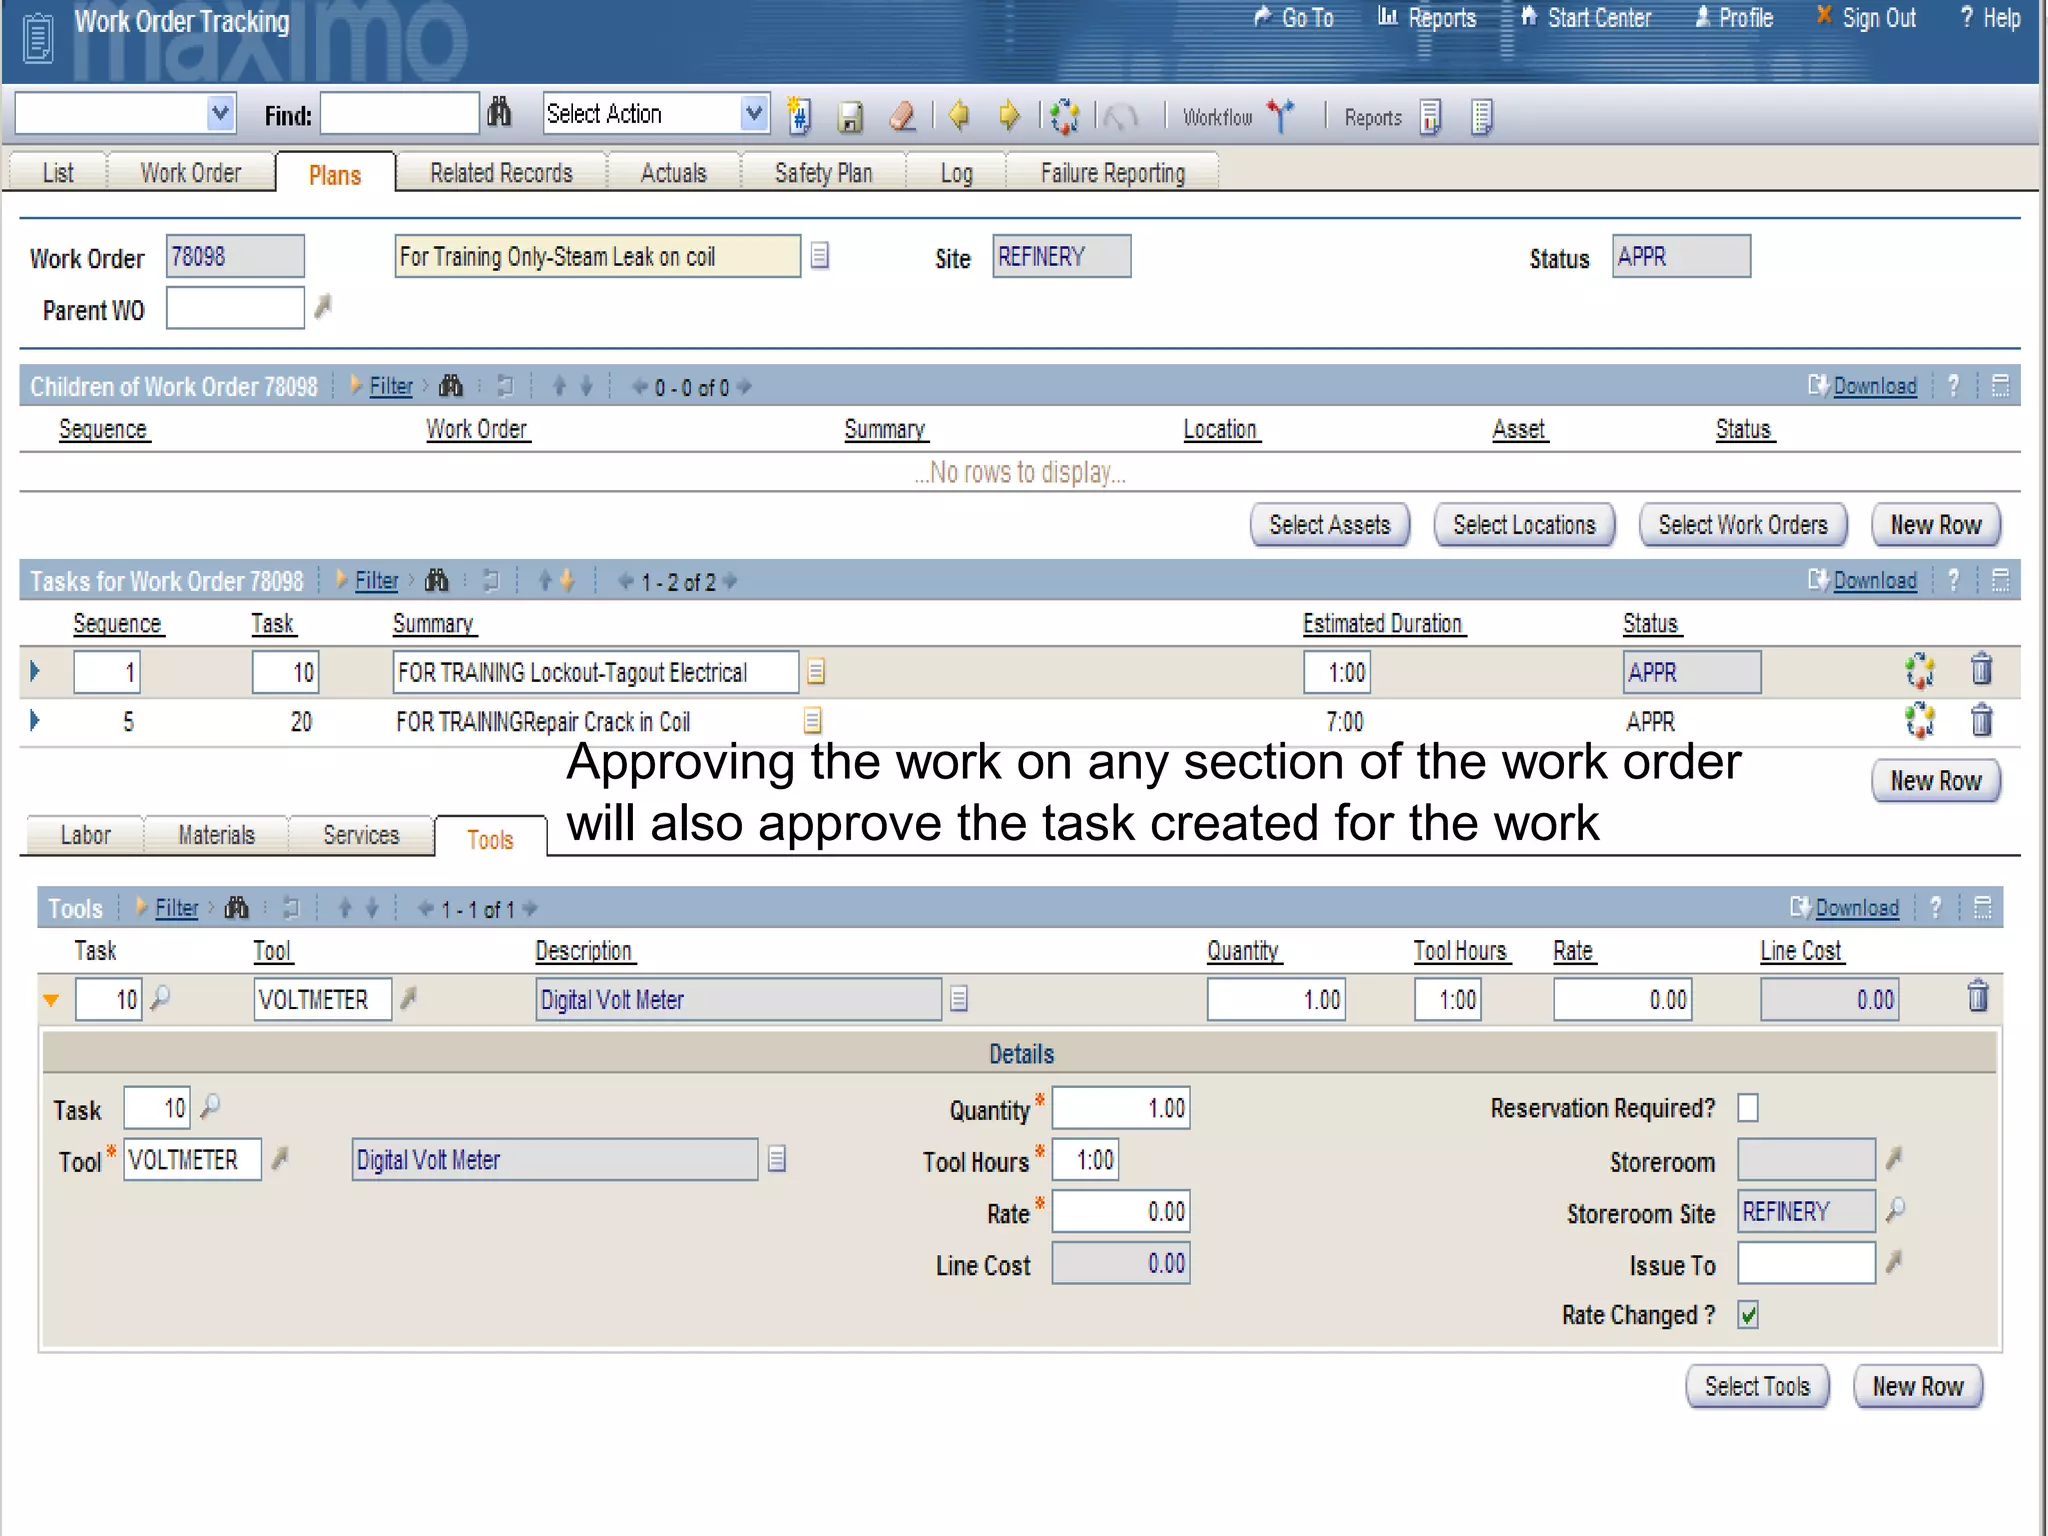
Task: Open the Log tab
Action: pos(956,172)
